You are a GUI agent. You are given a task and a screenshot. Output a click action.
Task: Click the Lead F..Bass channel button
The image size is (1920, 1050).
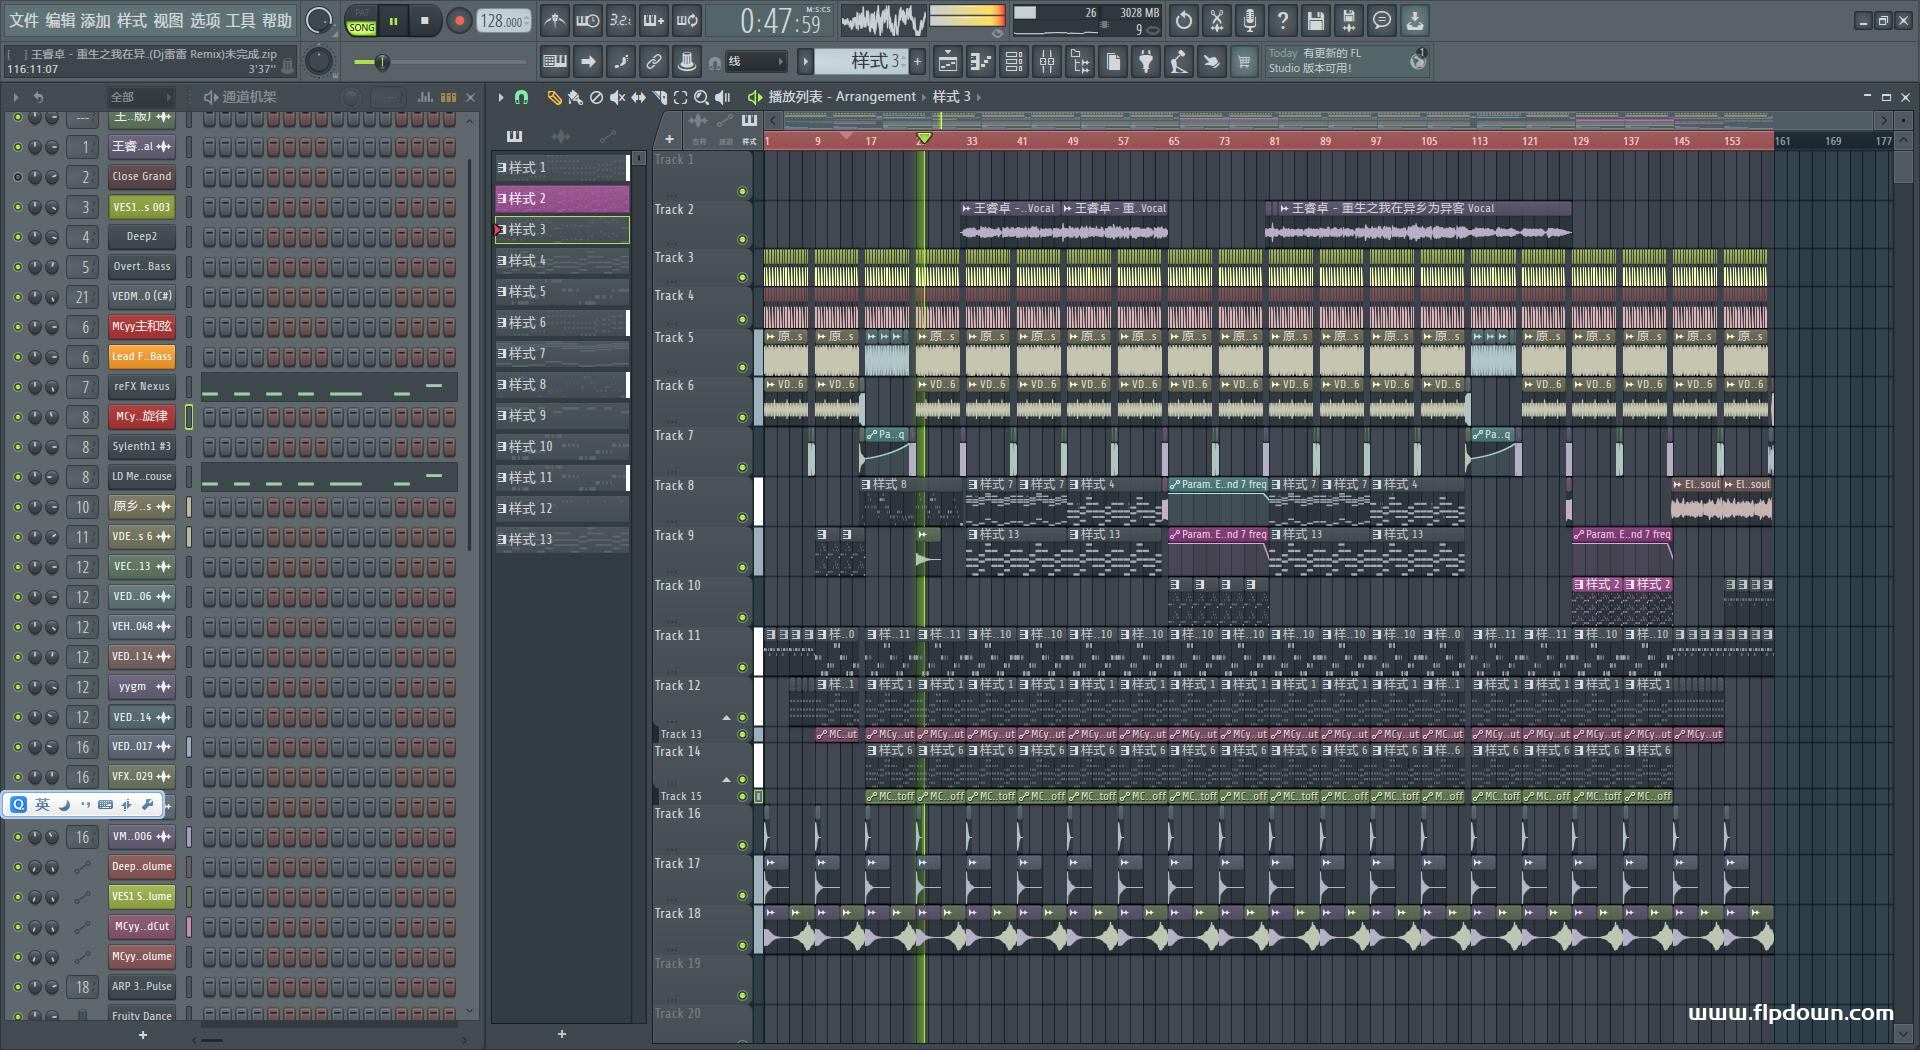[x=142, y=357]
